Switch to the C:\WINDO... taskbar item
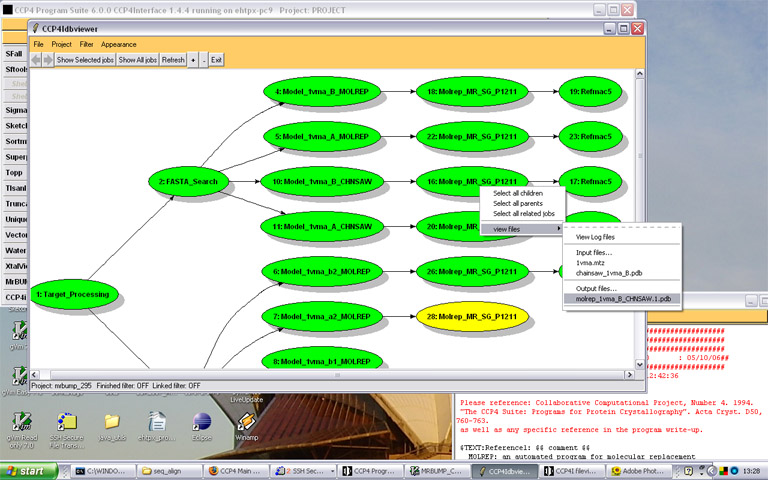768x480 pixels. click(101, 471)
